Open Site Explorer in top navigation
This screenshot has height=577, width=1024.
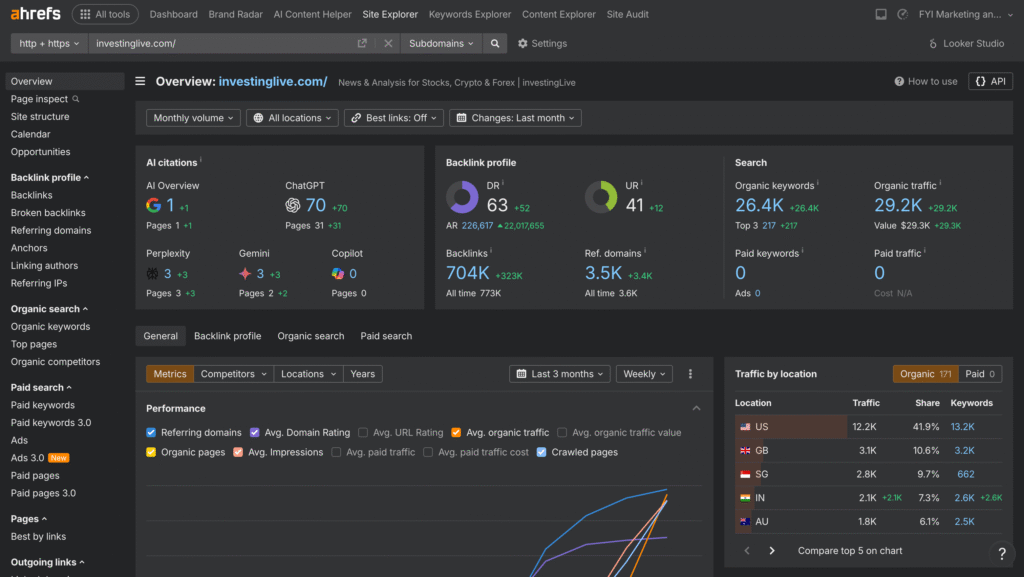(390, 14)
